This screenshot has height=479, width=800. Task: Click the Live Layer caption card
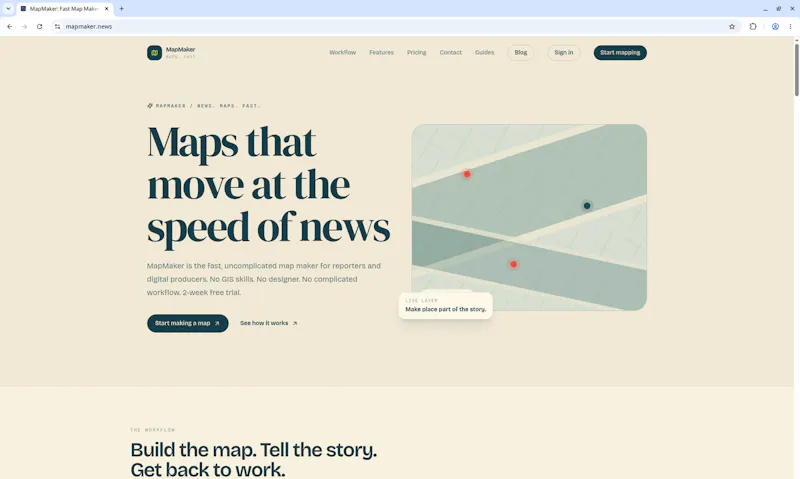(x=445, y=305)
